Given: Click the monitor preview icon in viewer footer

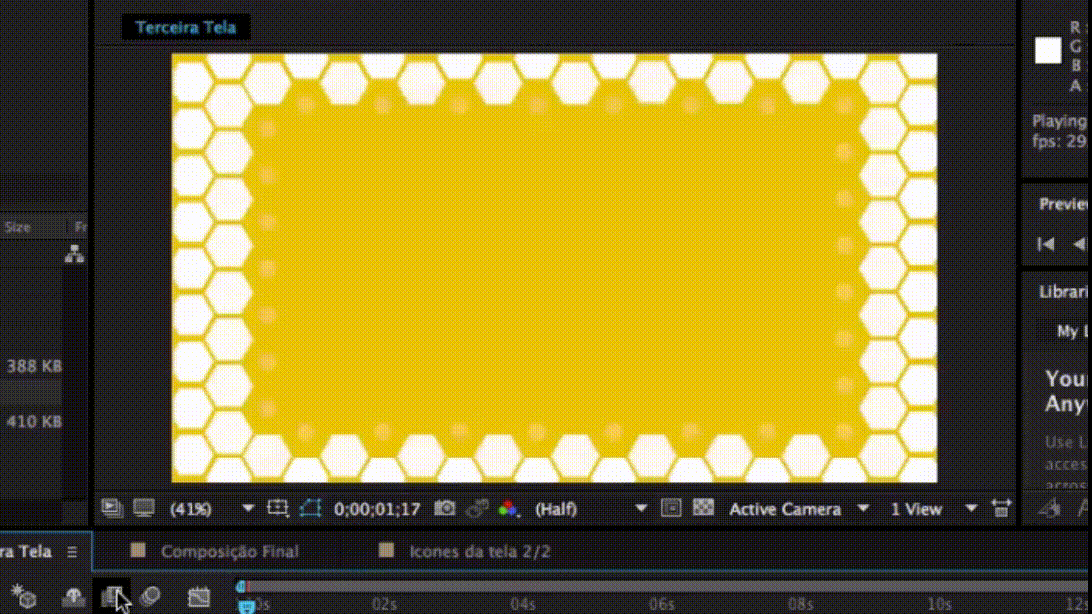Looking at the screenshot, I should pos(144,508).
